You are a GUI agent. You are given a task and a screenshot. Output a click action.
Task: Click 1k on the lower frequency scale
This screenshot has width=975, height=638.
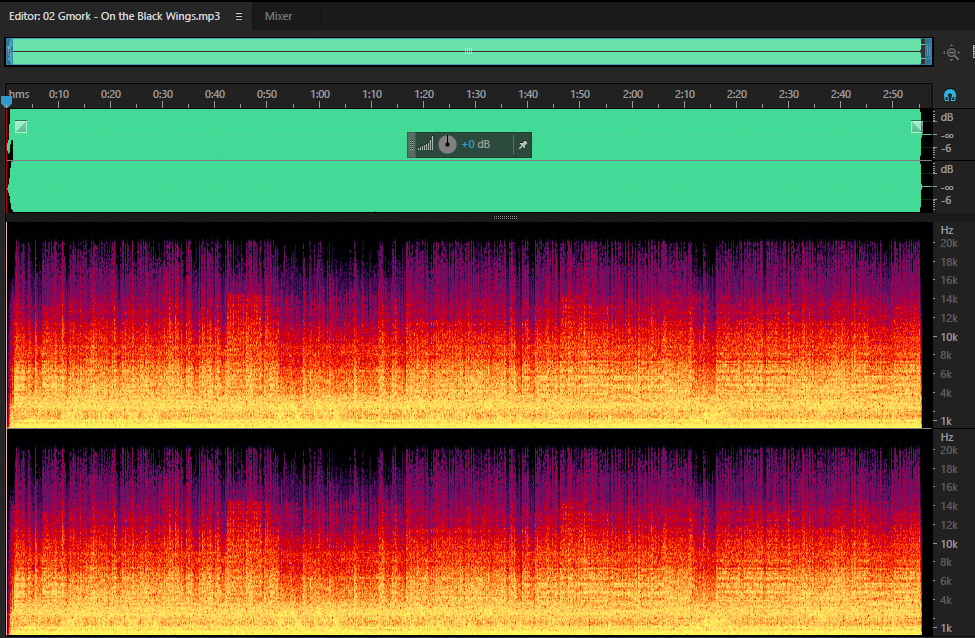[946, 628]
